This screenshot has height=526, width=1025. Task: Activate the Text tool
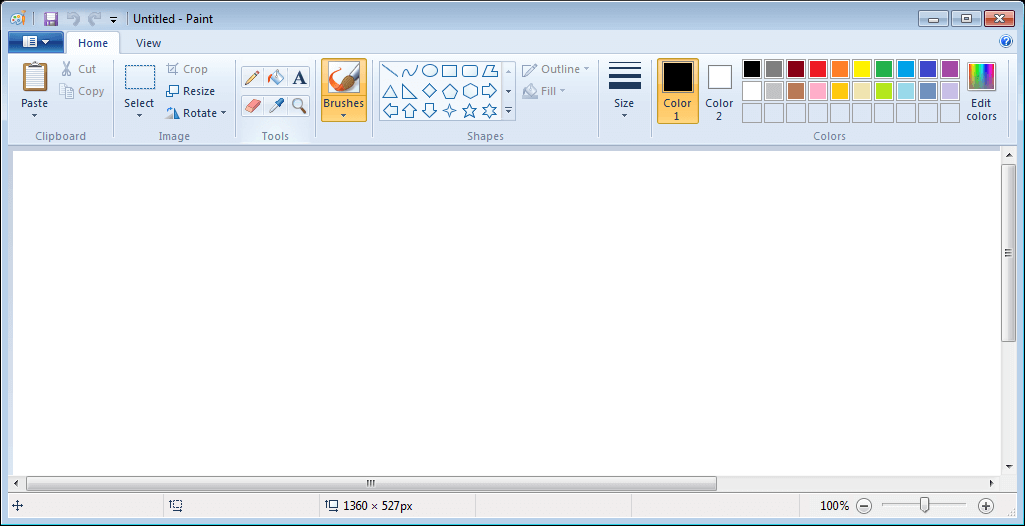pos(299,77)
